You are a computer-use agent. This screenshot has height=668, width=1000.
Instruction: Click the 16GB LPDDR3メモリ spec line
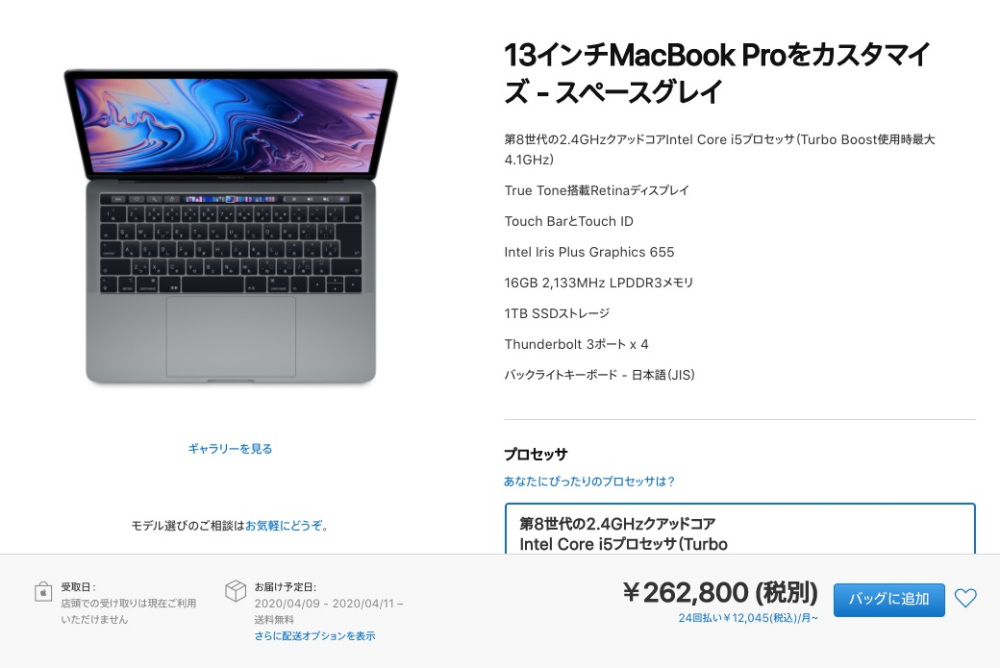(x=598, y=283)
